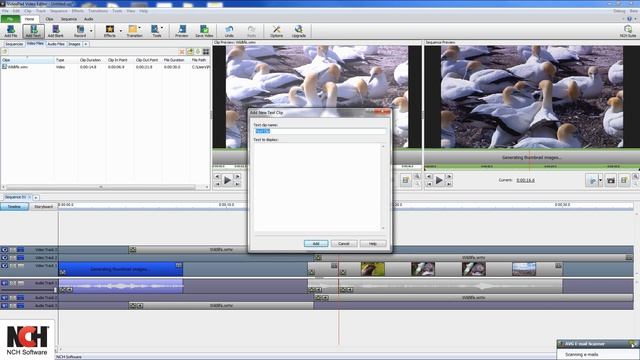This screenshot has height=360, width=640.
Task: Zoom in icon beside Sequence Preview controls
Action: (x=636, y=176)
